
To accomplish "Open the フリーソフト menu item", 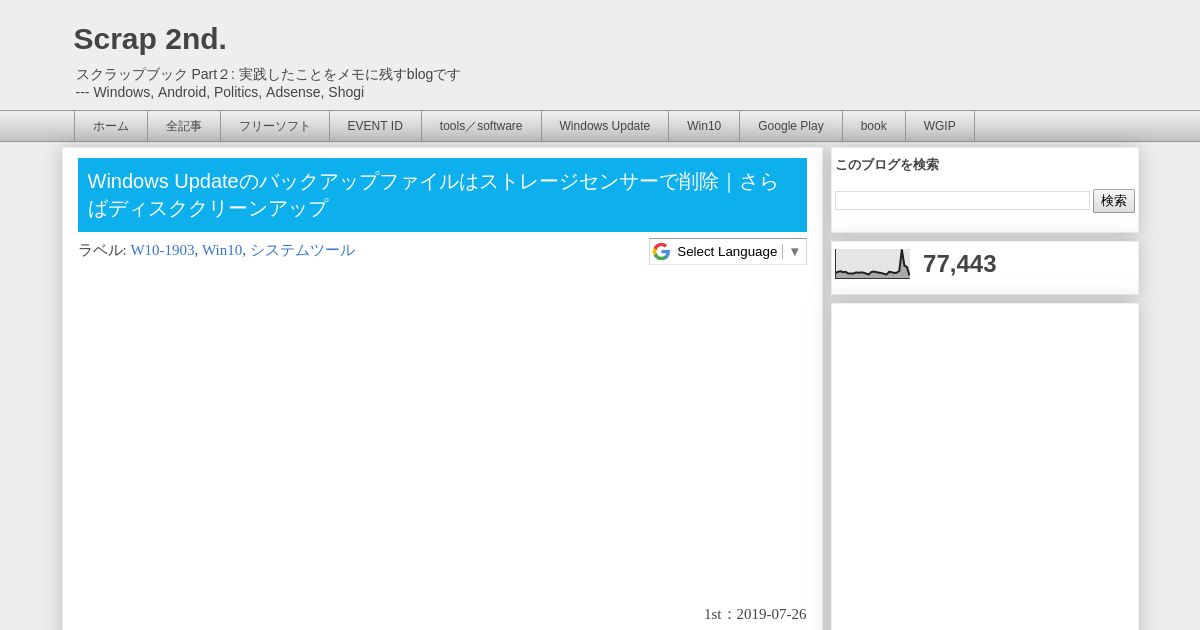I will tap(275, 126).
